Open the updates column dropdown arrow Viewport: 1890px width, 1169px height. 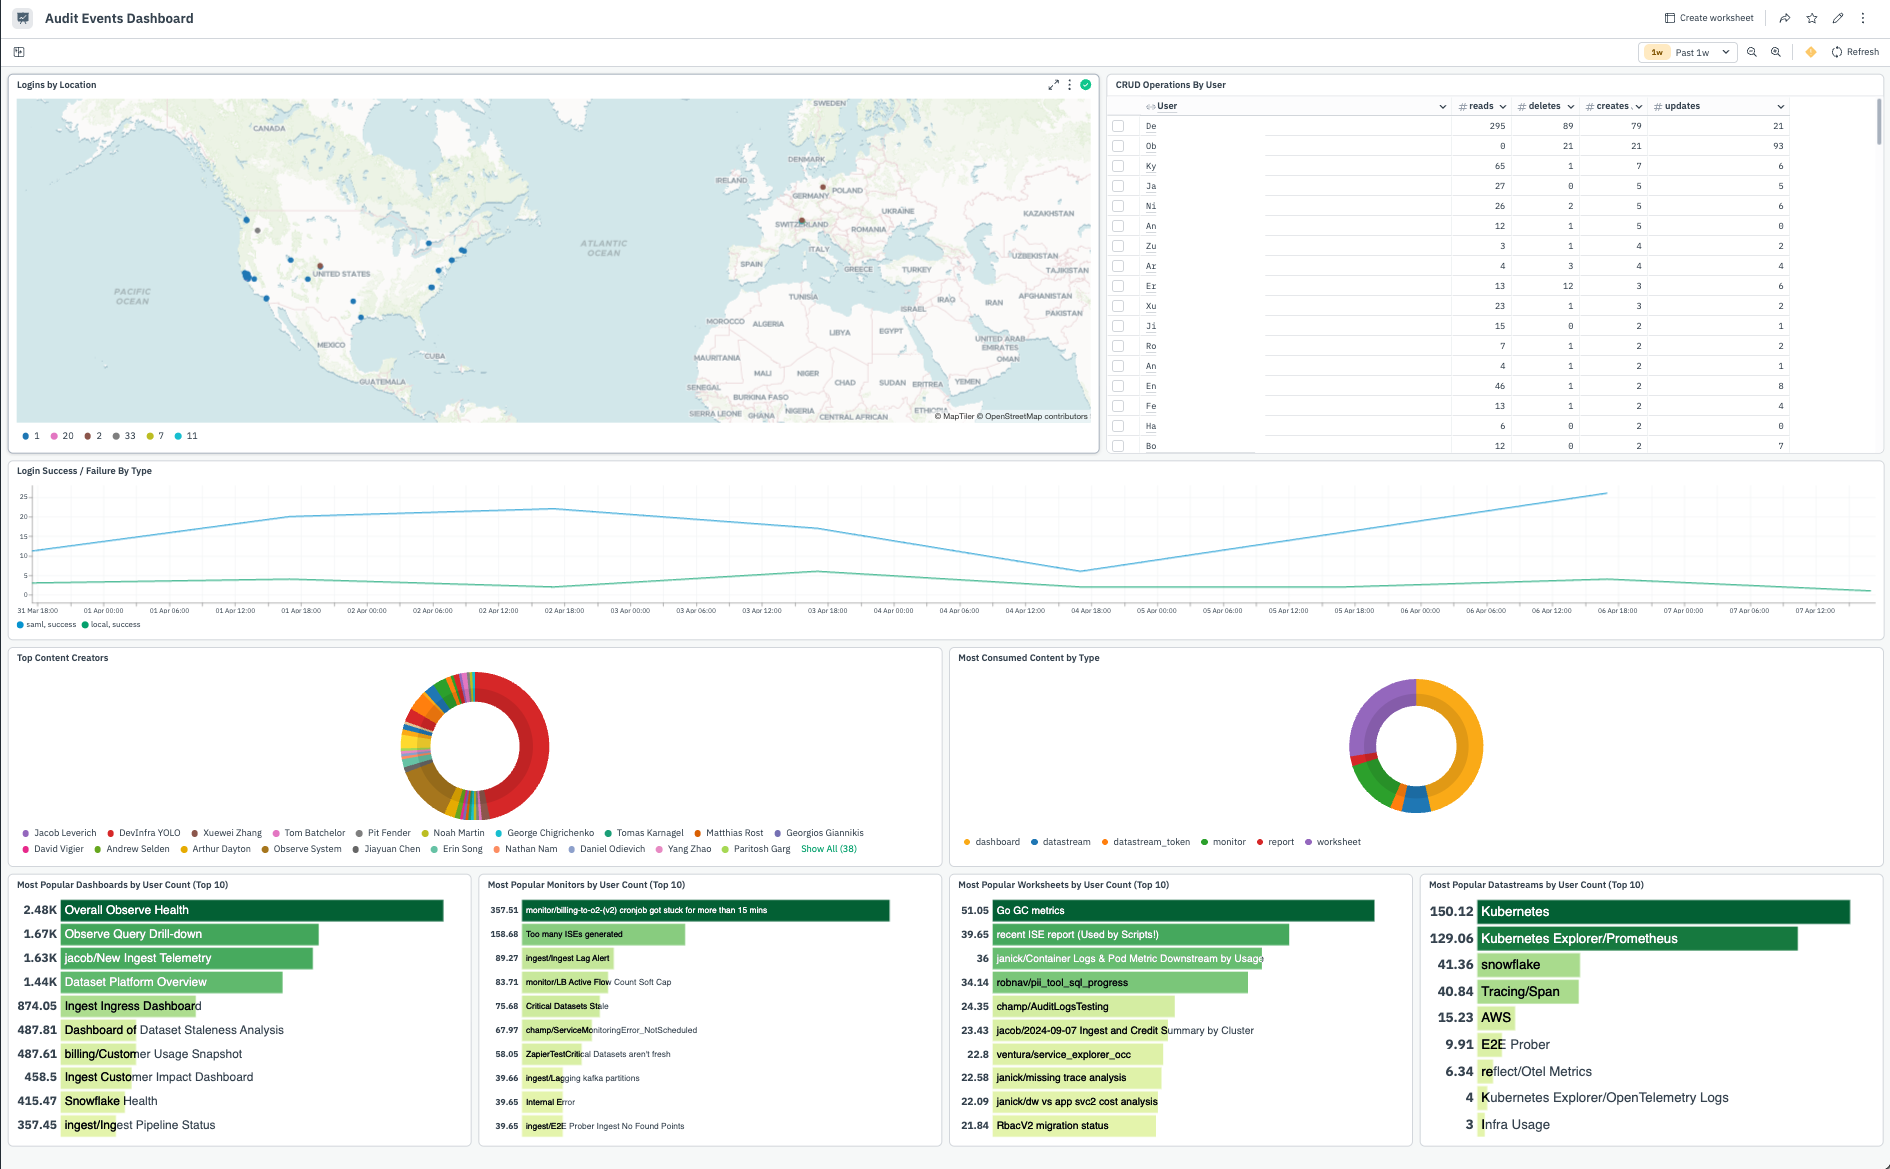(1780, 107)
